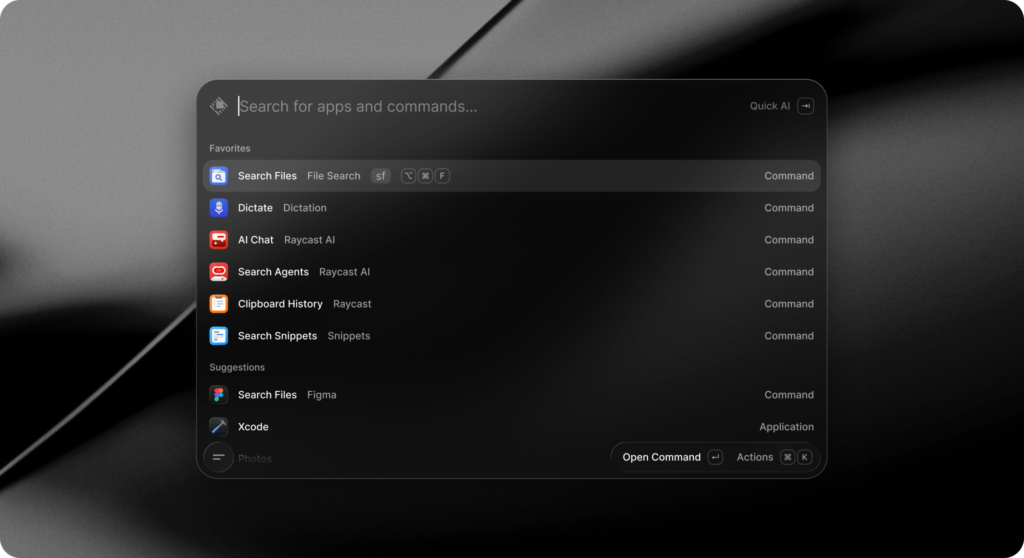Select the Search Files Figma row
Viewport: 1024px width, 558px height.
click(x=511, y=395)
